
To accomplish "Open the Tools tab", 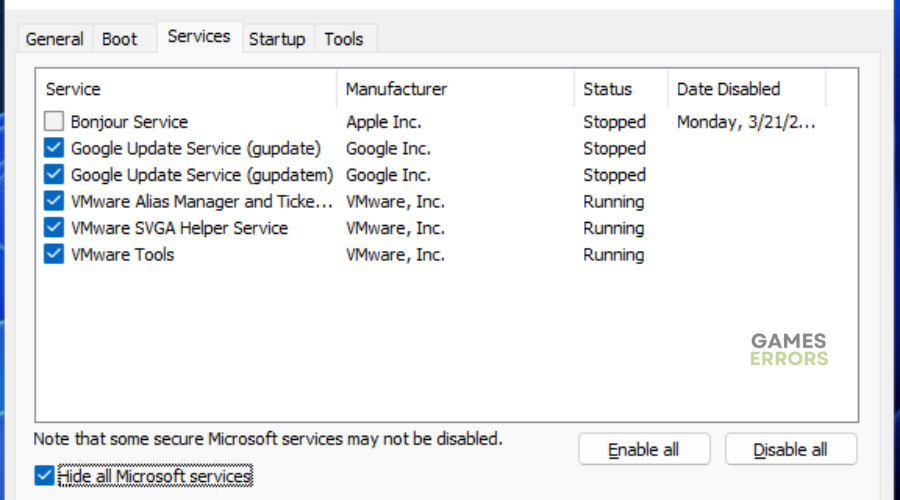I will click(x=344, y=39).
